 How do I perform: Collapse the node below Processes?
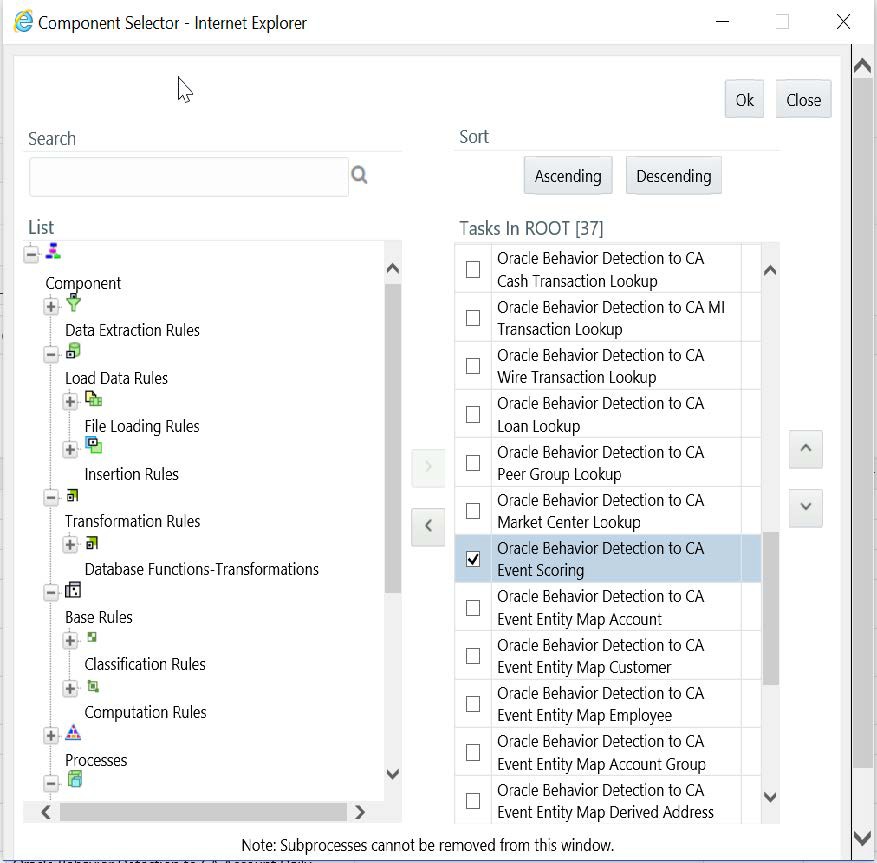point(51,783)
